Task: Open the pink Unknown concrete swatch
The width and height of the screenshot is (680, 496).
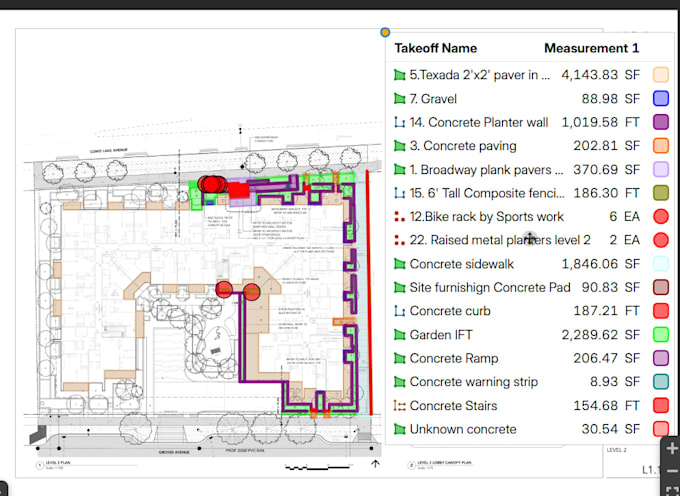Action: 661,429
